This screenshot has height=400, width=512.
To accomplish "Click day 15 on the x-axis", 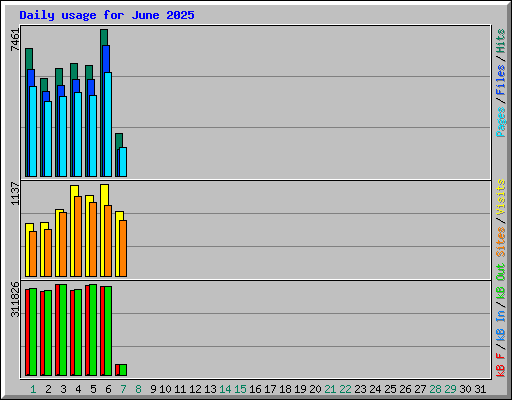I will 240,389.
